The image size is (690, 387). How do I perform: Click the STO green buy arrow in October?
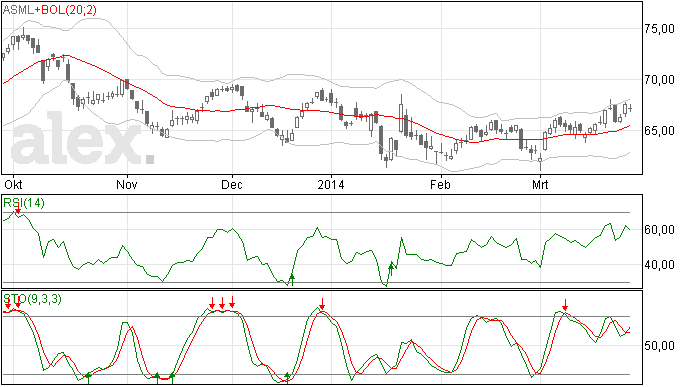(88, 378)
